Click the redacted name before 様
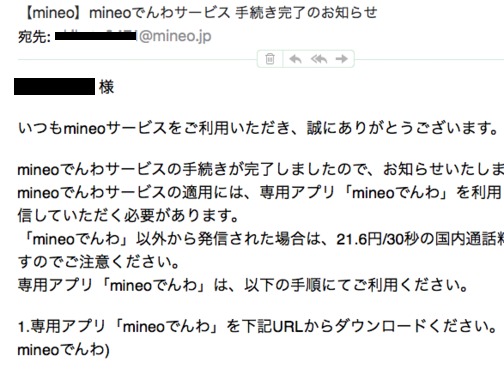 click(54, 87)
